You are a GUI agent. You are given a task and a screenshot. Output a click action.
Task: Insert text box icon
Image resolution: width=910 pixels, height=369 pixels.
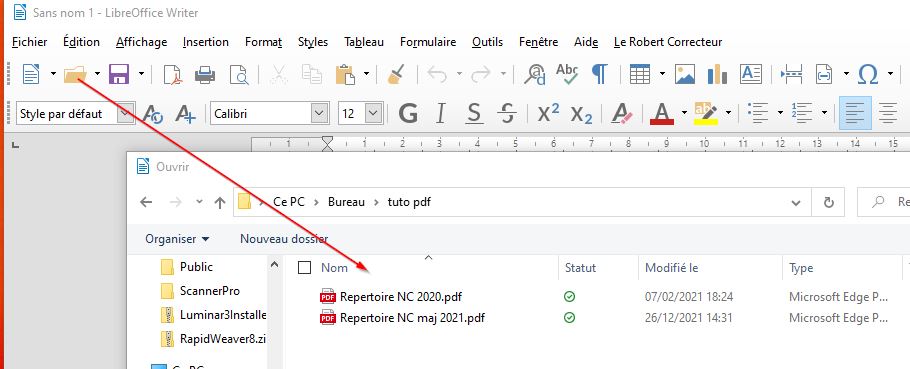point(751,74)
